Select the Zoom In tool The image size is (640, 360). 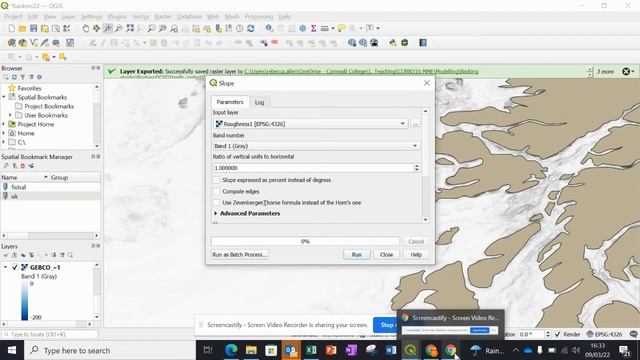[x=108, y=28]
